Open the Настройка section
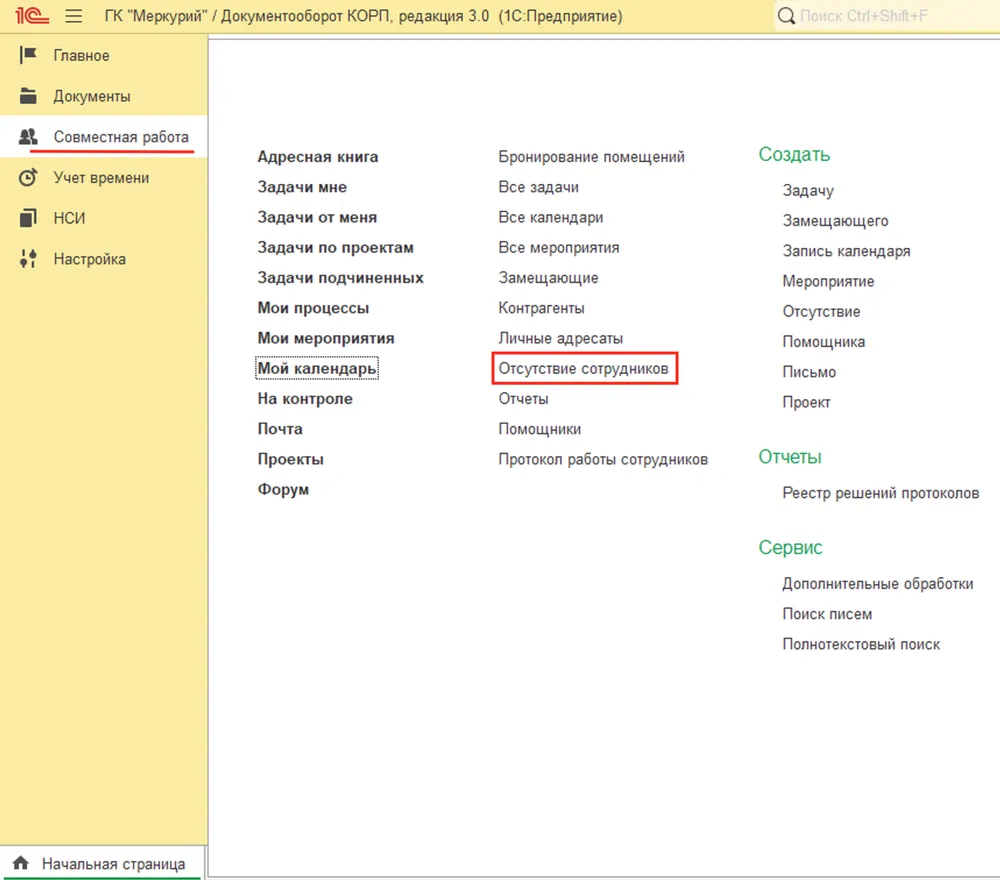This screenshot has width=1000, height=880. click(89, 260)
